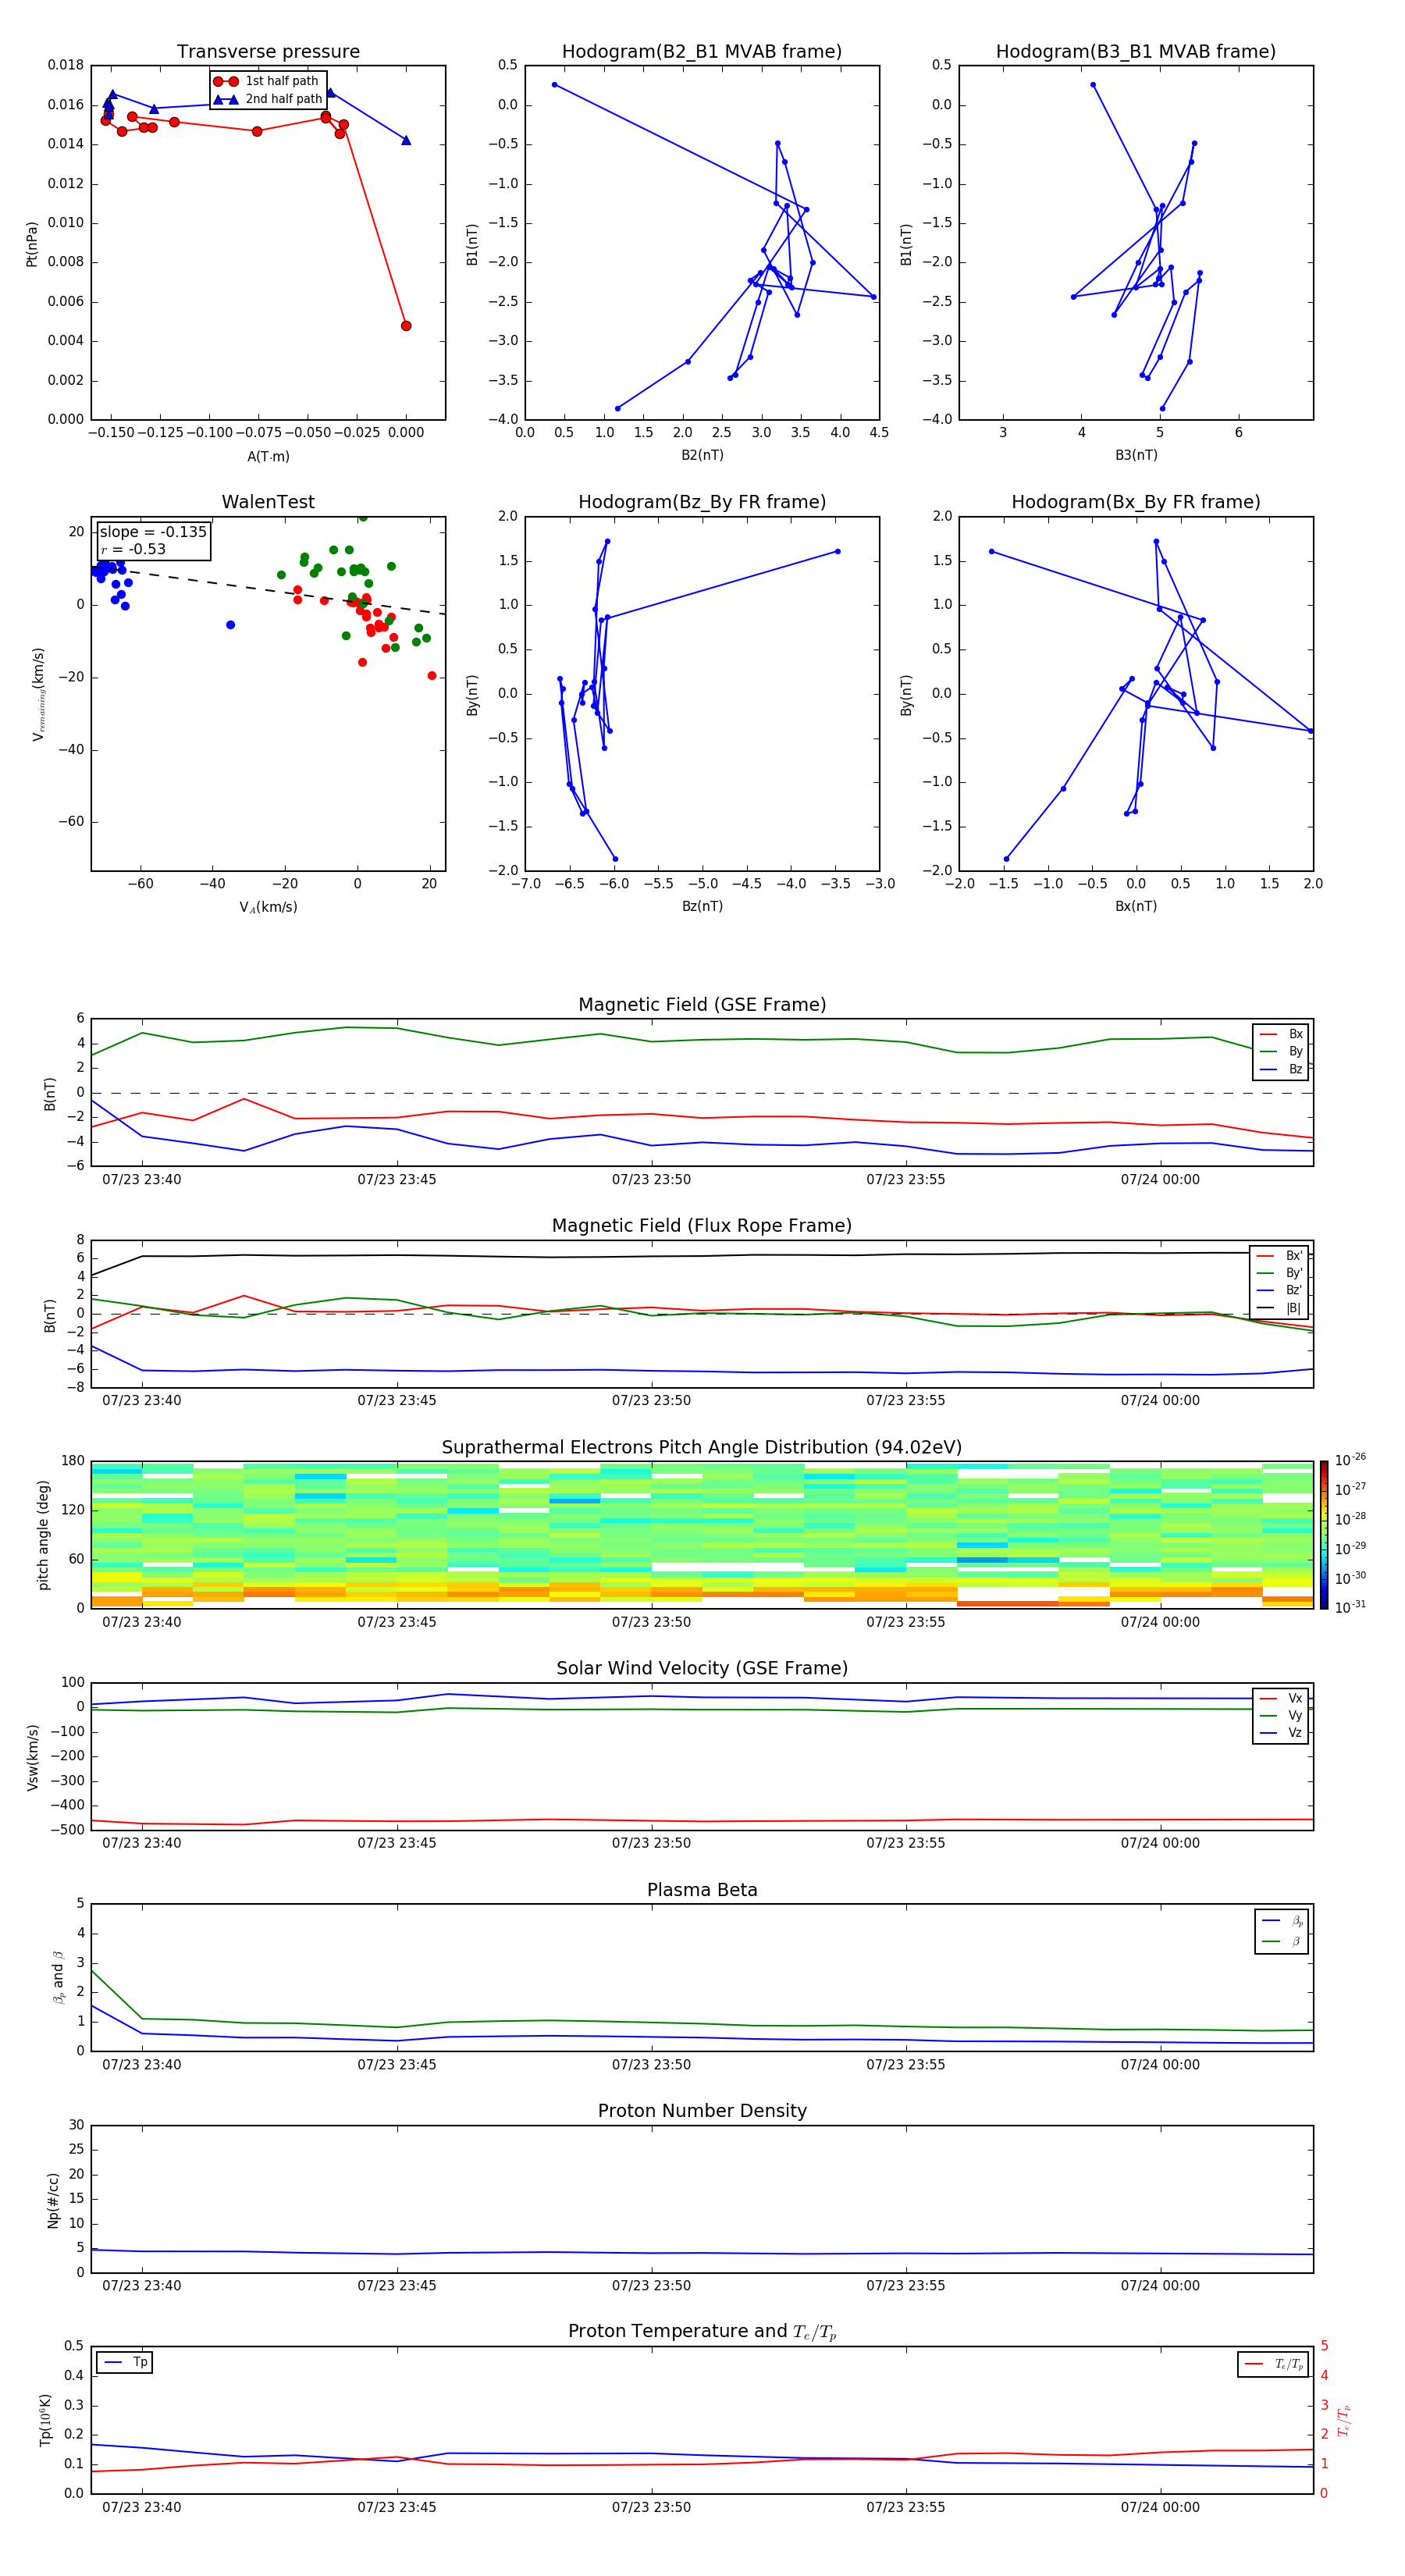Click the "2nd half path" legend entry

(x=268, y=99)
